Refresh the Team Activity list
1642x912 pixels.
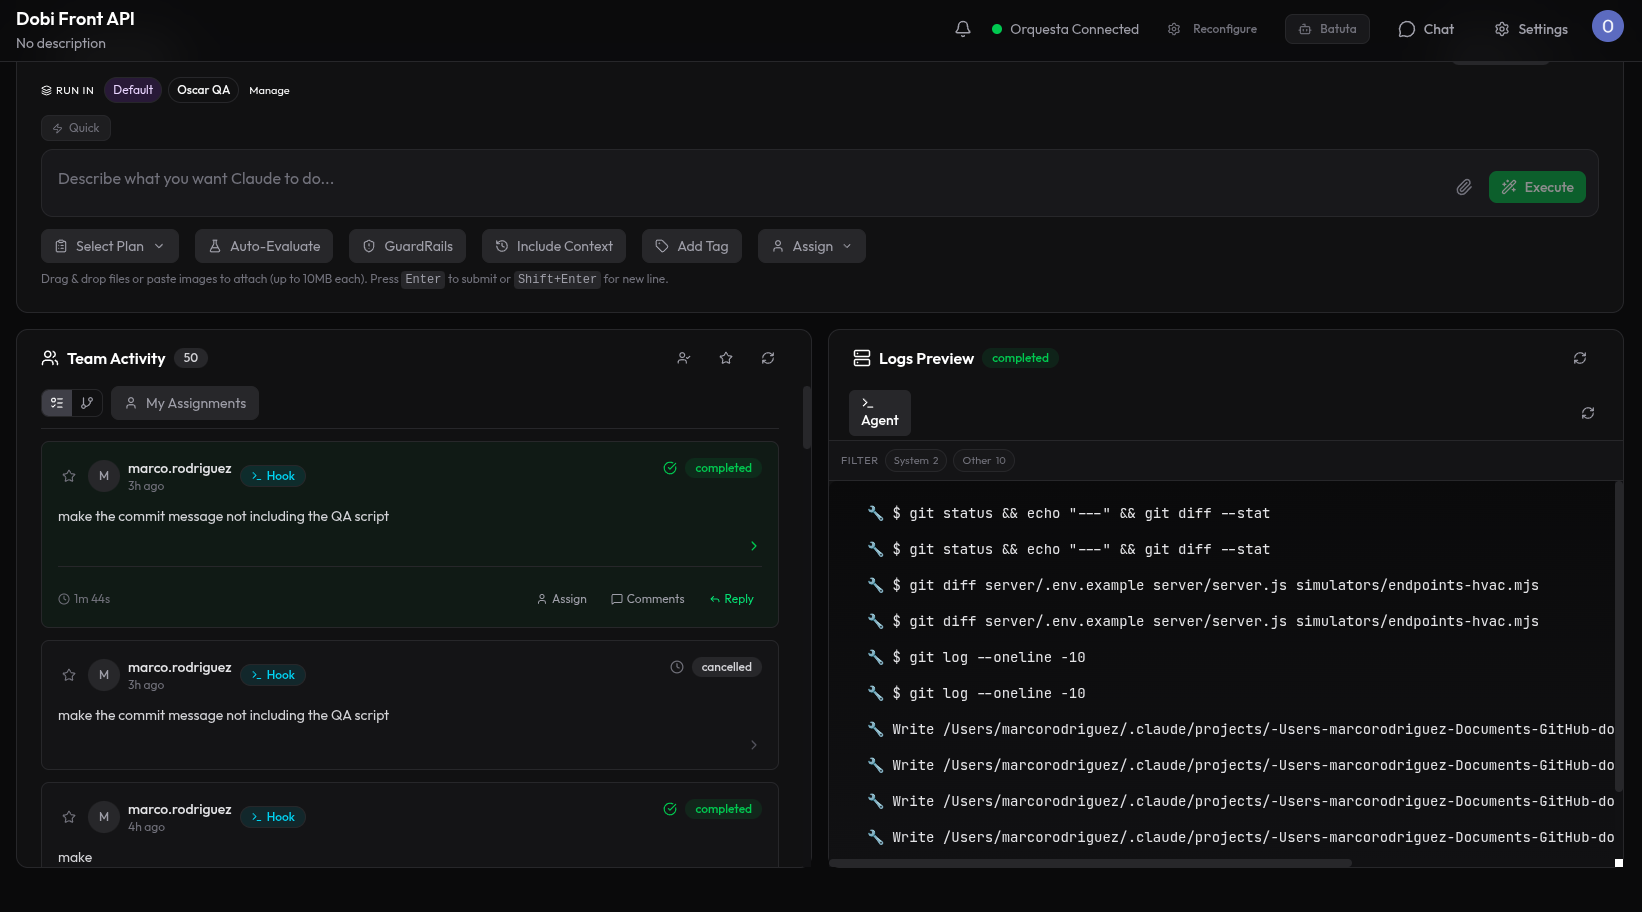pos(768,358)
